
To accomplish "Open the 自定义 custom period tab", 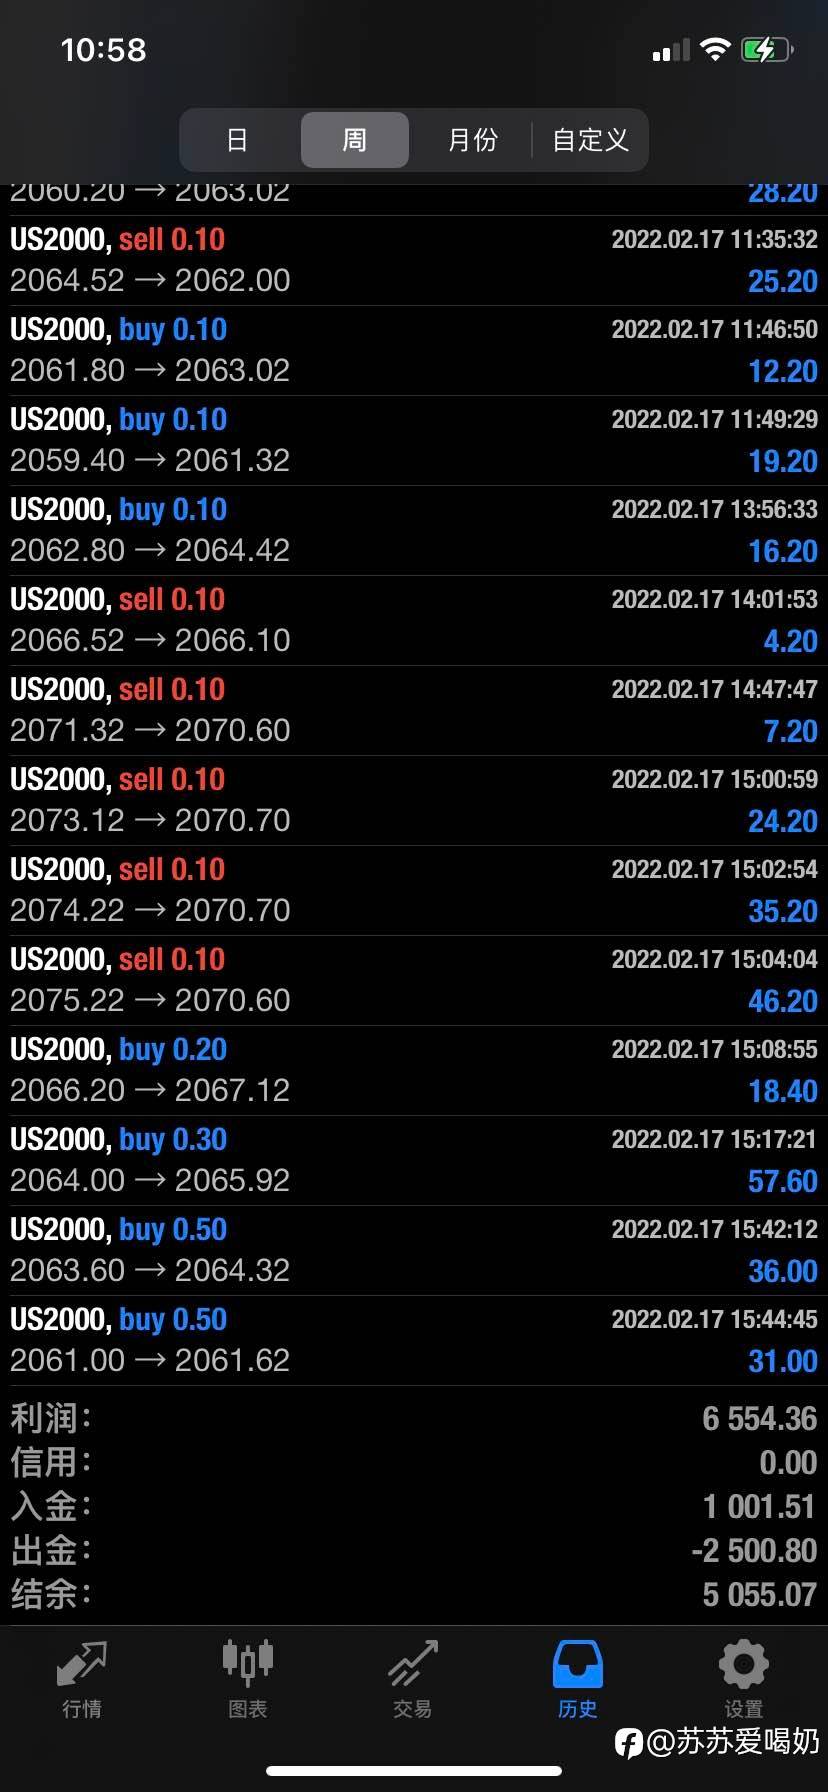I will point(590,139).
